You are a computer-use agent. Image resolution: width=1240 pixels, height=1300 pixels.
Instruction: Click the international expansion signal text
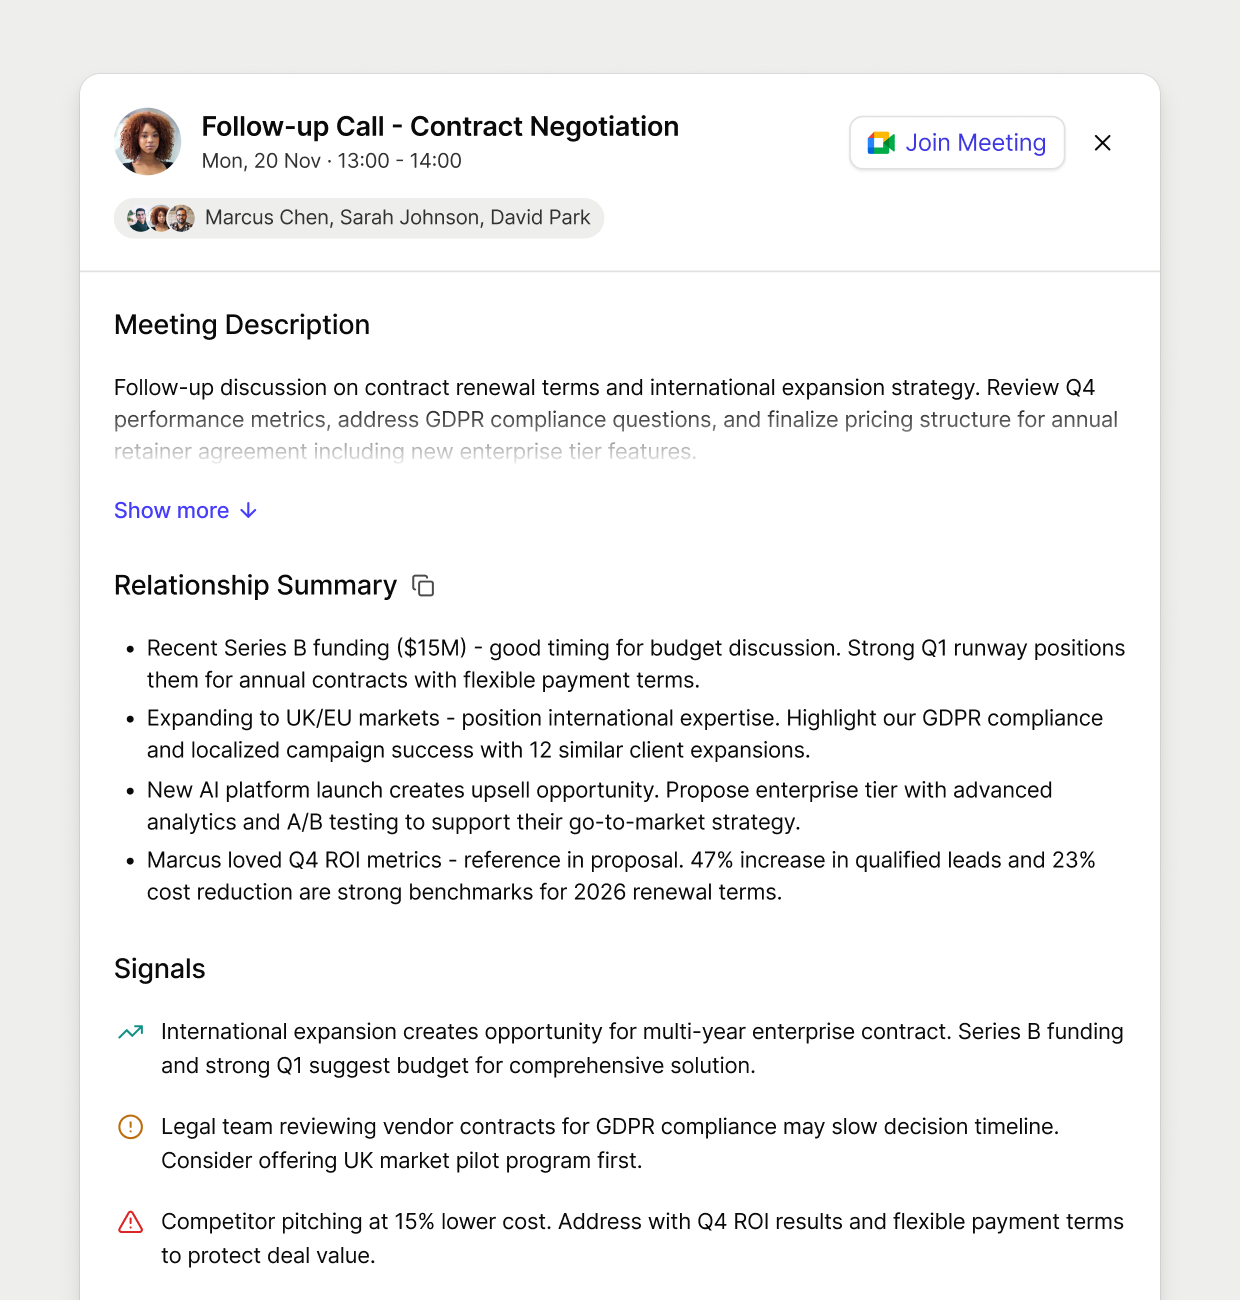pyautogui.click(x=642, y=1049)
